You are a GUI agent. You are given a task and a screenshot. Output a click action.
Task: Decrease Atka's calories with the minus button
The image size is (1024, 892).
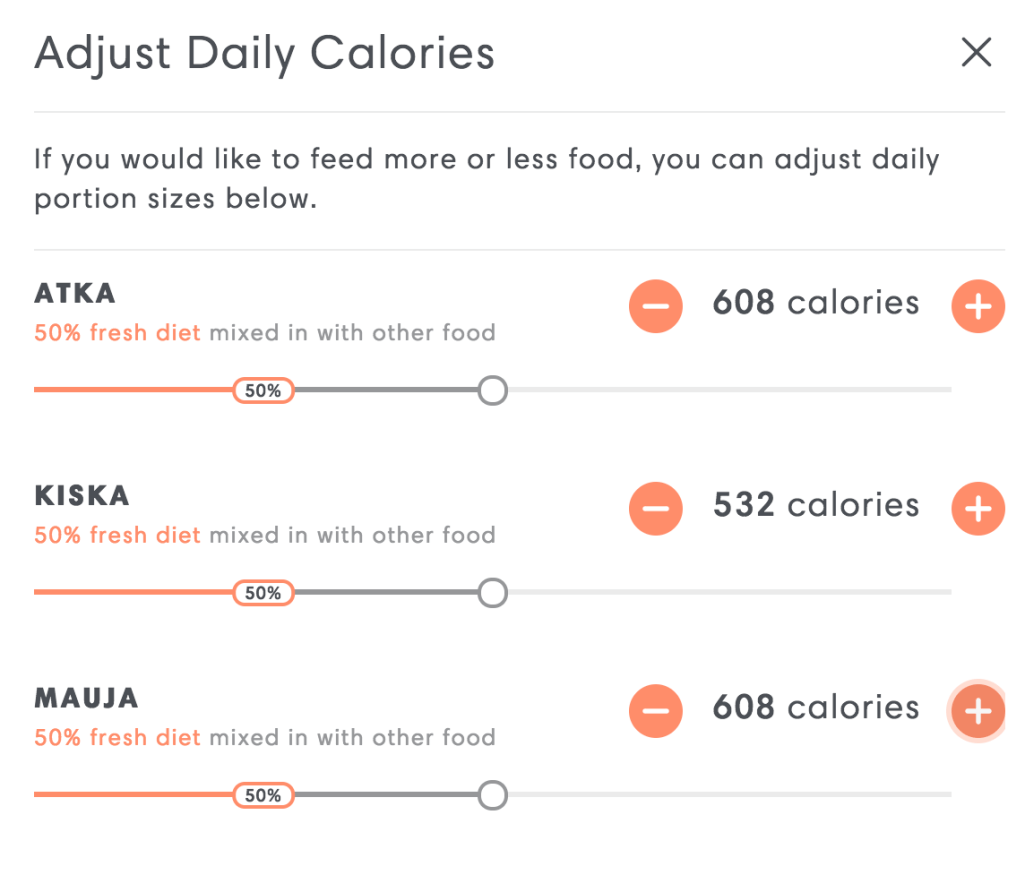coord(655,305)
